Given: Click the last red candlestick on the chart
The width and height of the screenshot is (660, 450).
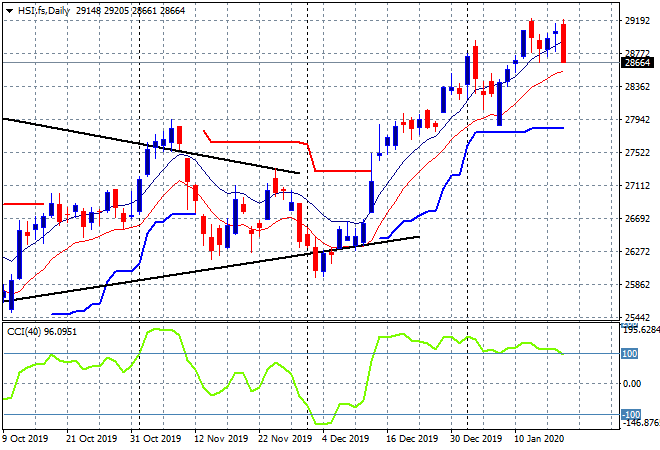Looking at the screenshot, I should (x=563, y=43).
